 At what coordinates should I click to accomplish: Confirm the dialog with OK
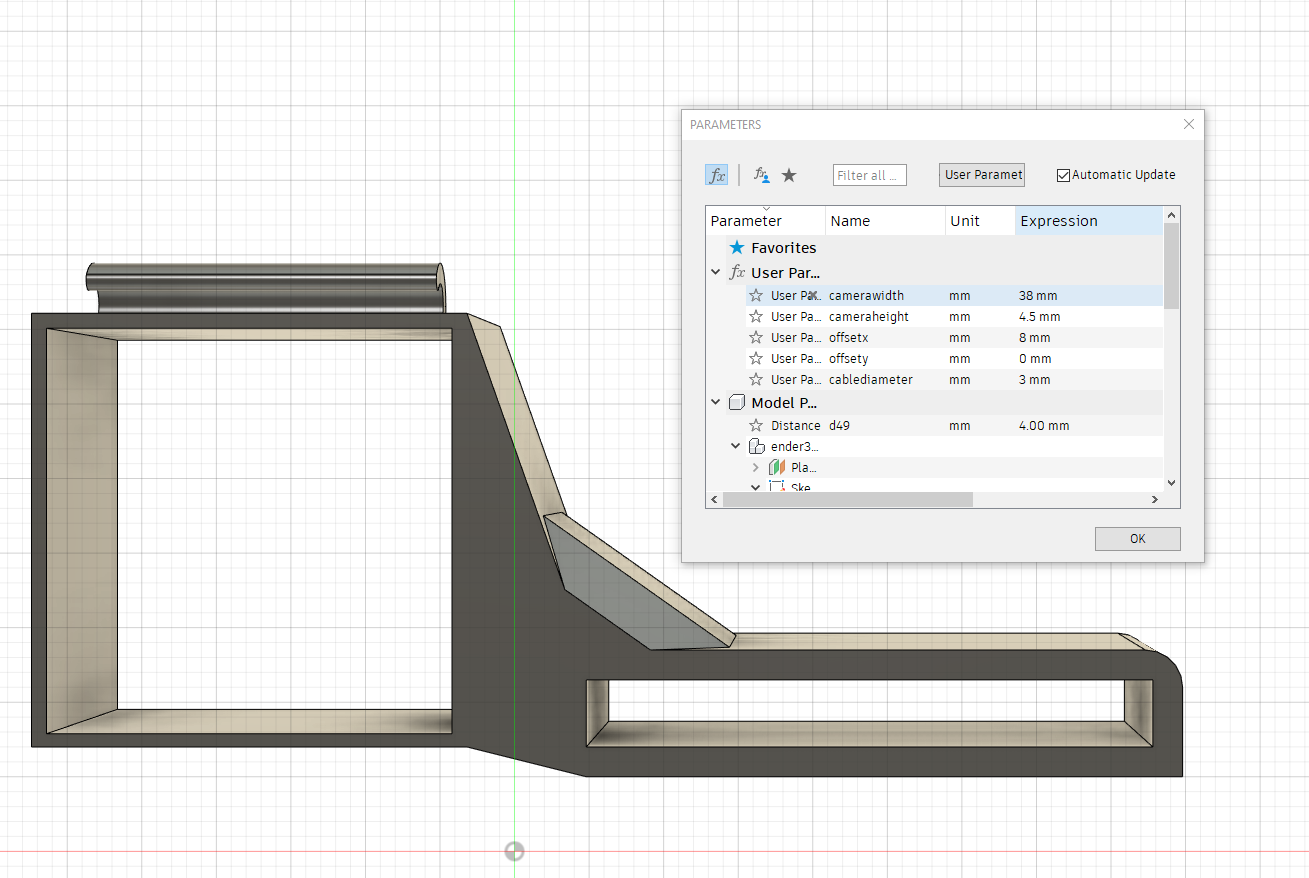[x=1138, y=538]
